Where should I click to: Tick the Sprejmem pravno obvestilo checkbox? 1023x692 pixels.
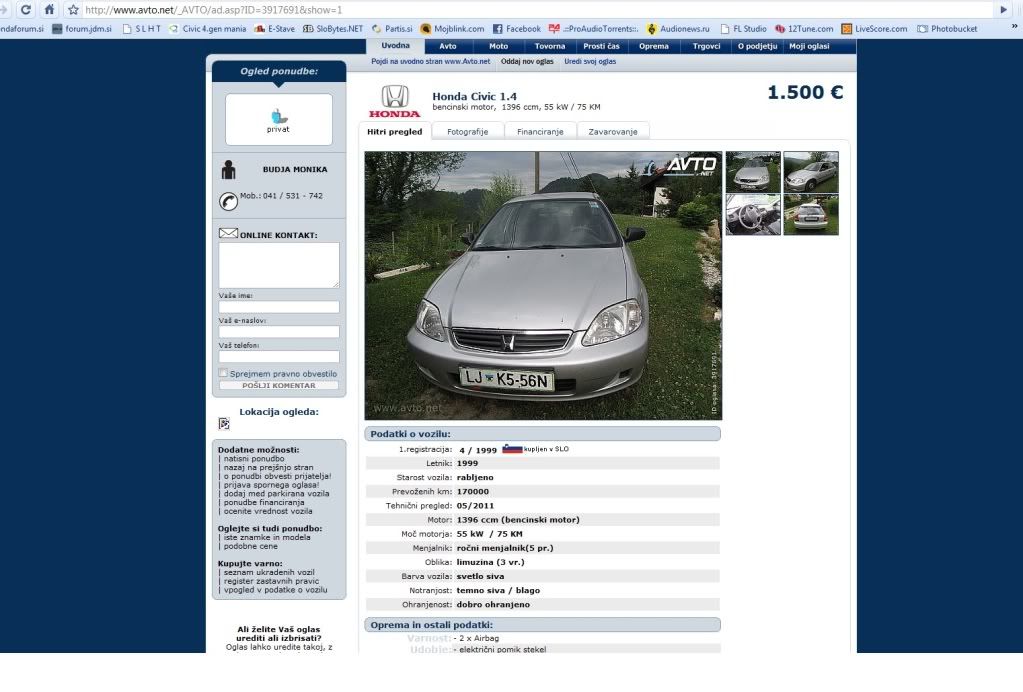pyautogui.click(x=224, y=373)
